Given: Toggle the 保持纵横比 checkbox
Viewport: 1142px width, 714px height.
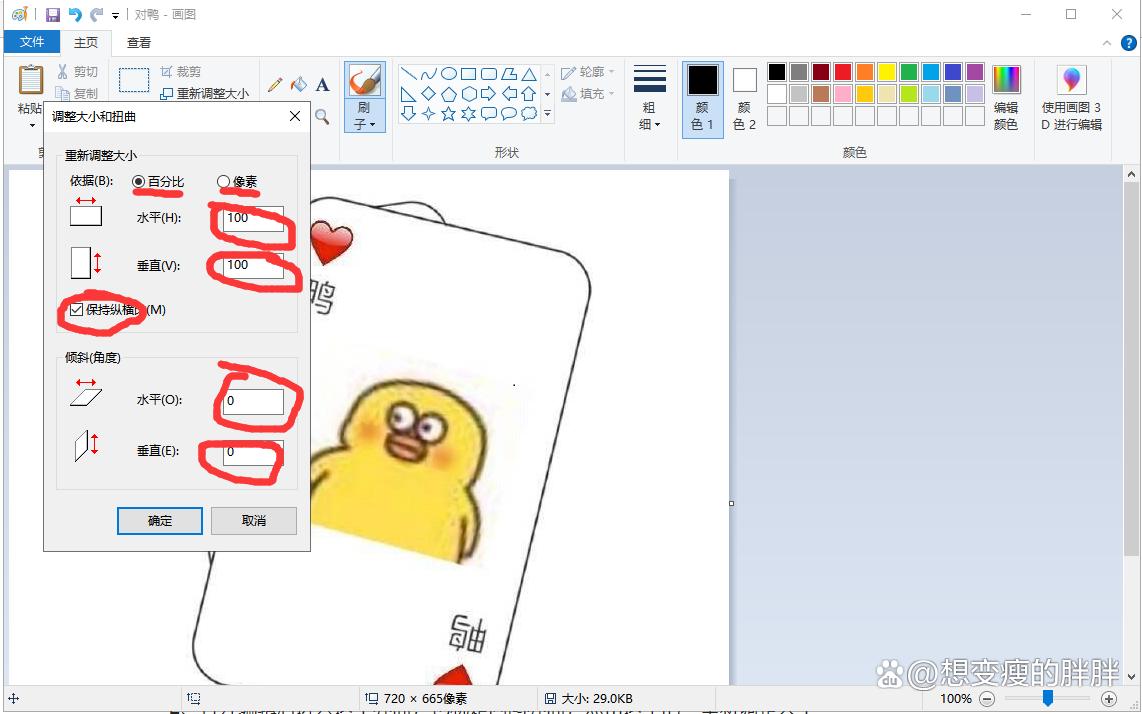Looking at the screenshot, I should tap(77, 310).
